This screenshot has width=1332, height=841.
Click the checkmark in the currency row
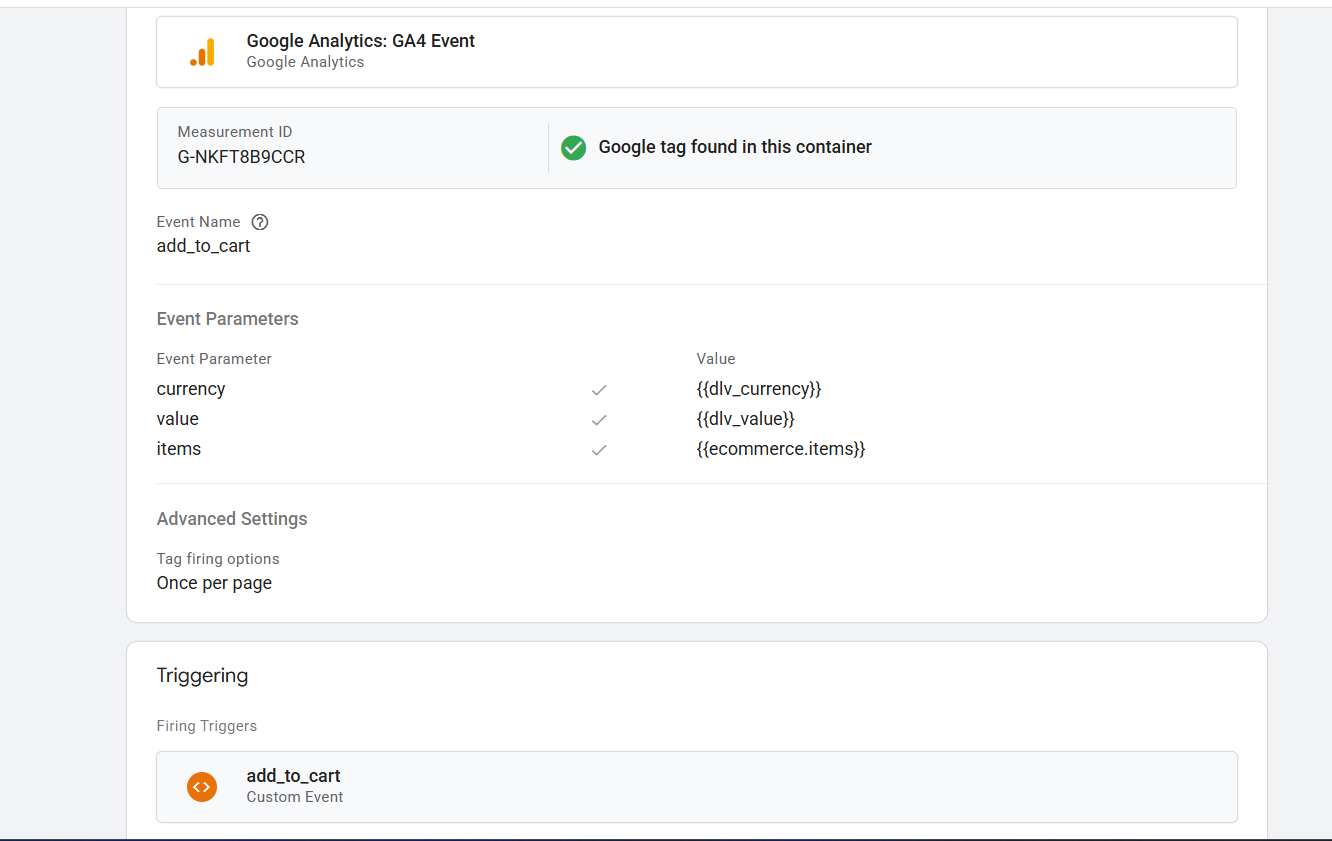click(x=599, y=390)
